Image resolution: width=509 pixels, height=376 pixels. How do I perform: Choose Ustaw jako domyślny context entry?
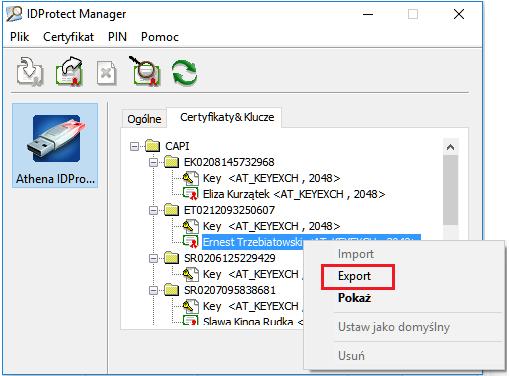(394, 327)
